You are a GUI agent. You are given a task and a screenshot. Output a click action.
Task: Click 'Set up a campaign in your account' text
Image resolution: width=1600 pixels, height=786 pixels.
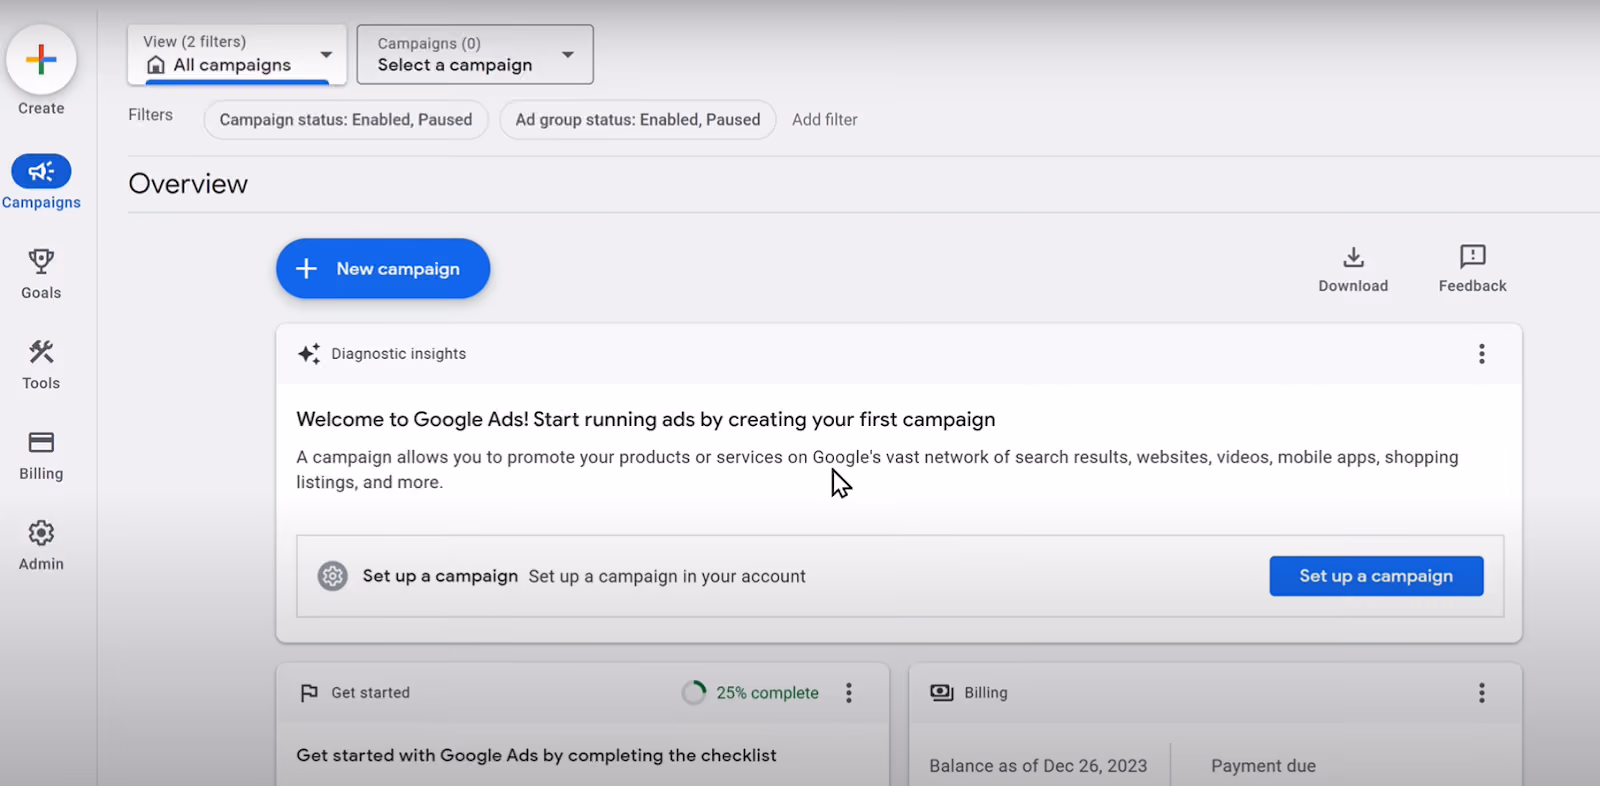tap(667, 577)
